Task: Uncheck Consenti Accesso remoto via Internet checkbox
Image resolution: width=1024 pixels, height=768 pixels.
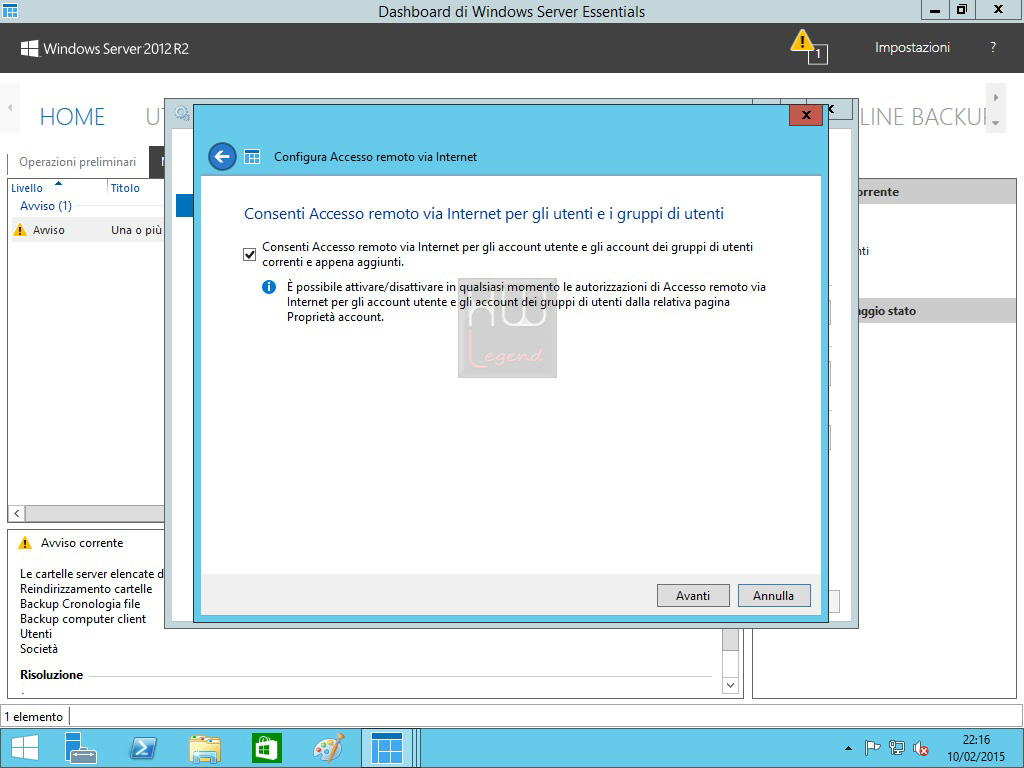Action: pyautogui.click(x=249, y=254)
